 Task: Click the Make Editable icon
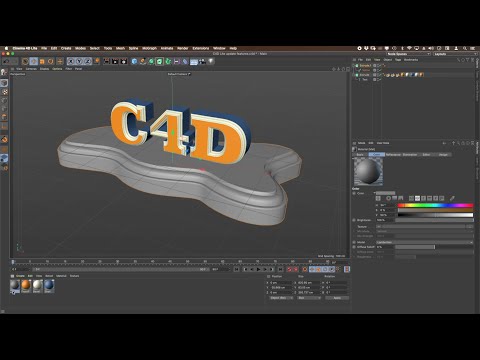pyautogui.click(x=4, y=72)
